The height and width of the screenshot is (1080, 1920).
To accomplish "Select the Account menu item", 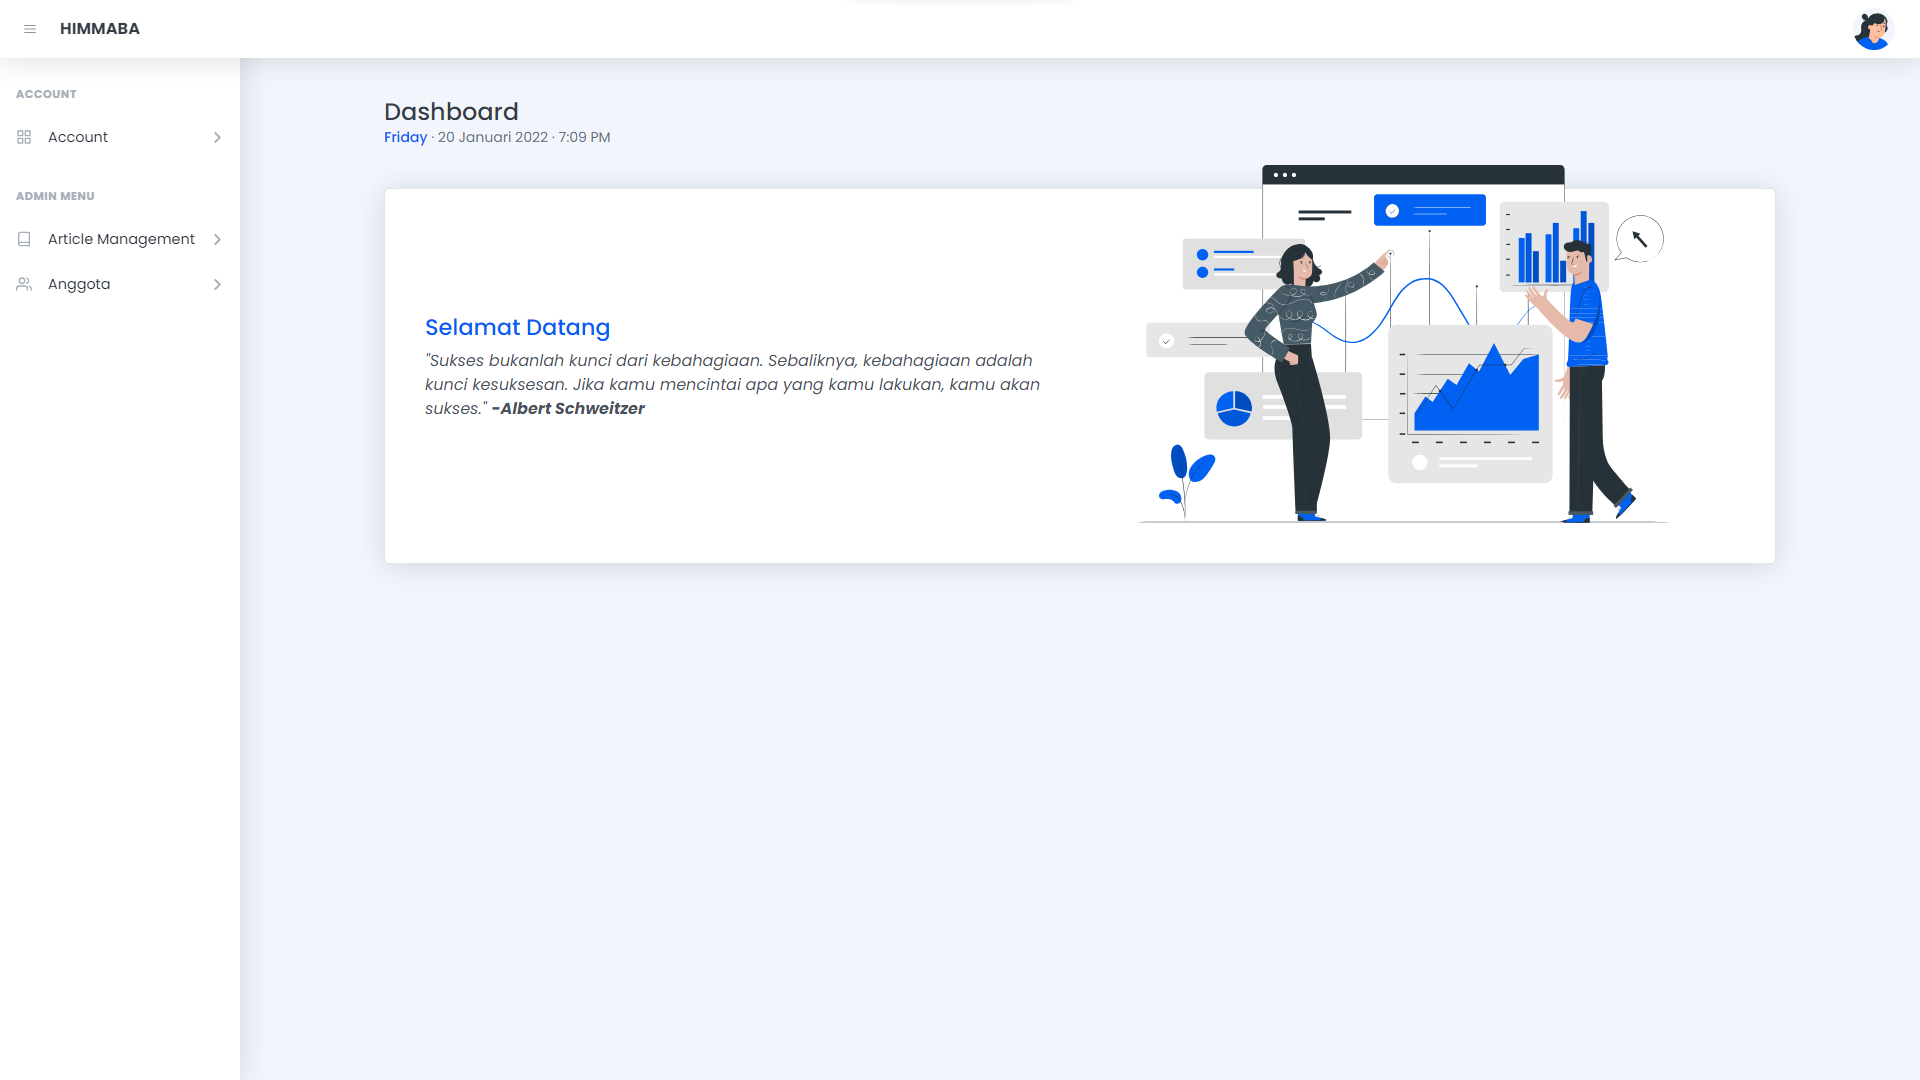I will pyautogui.click(x=119, y=137).
